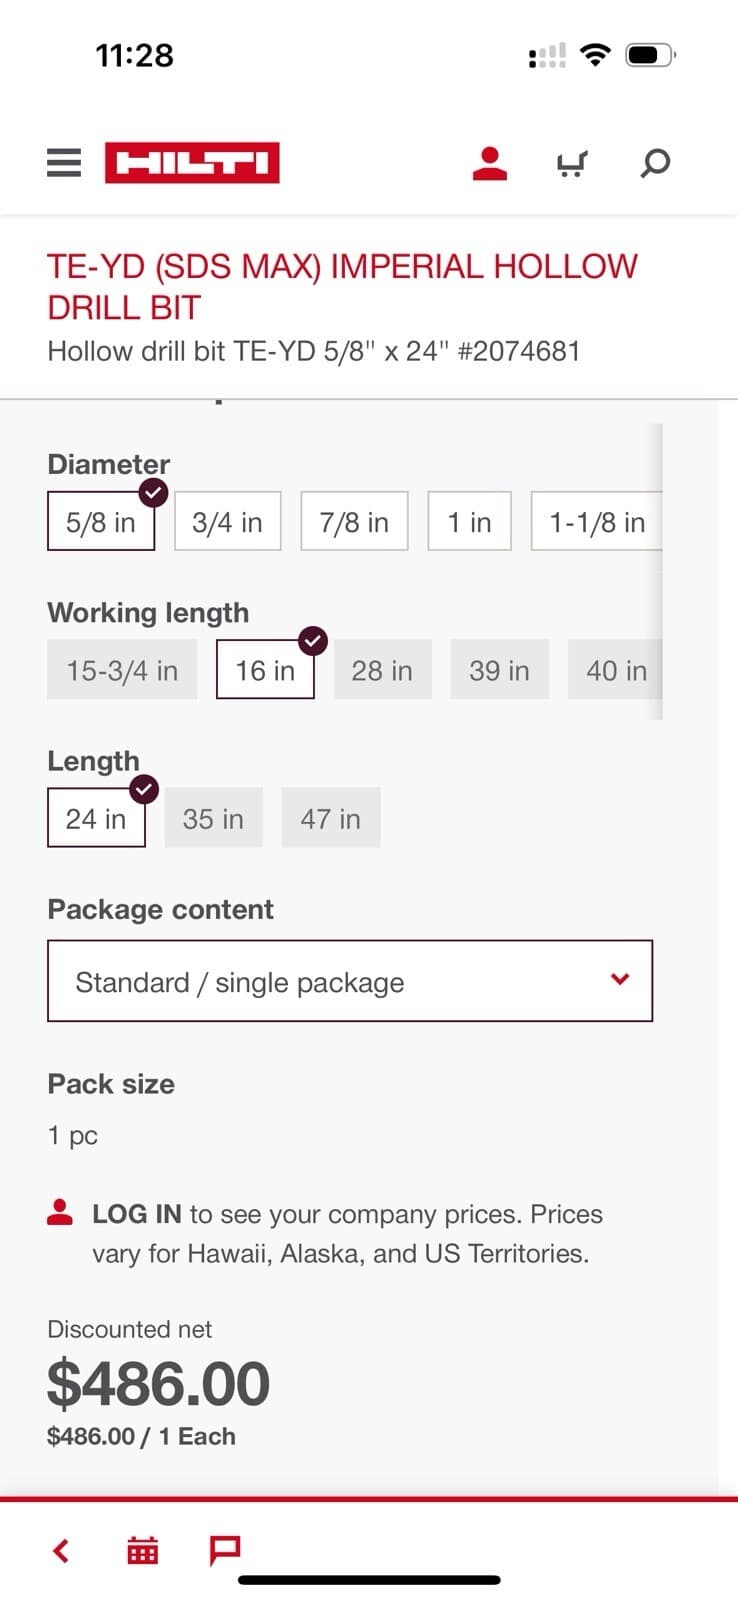Select the 1 in diameter button
Image resolution: width=738 pixels, height=1600 pixels.
tap(469, 522)
